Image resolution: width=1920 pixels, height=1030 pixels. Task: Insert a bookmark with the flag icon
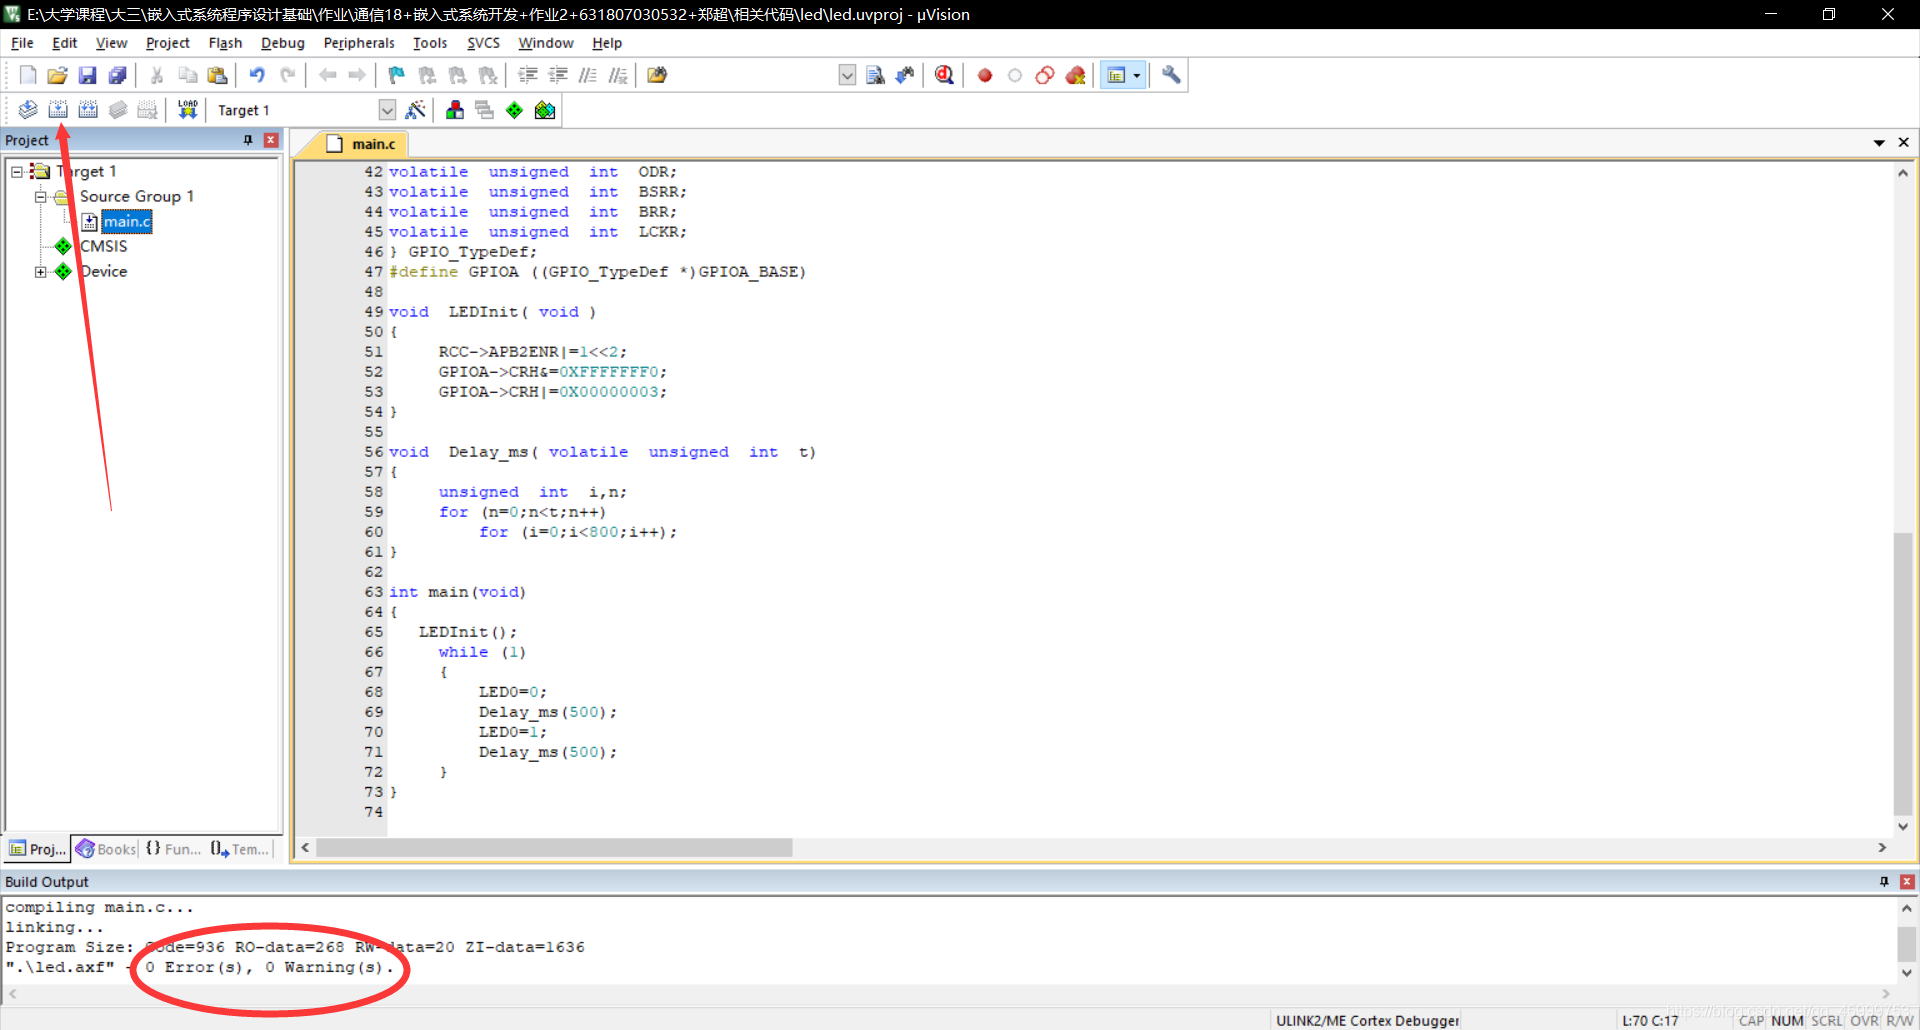(397, 75)
